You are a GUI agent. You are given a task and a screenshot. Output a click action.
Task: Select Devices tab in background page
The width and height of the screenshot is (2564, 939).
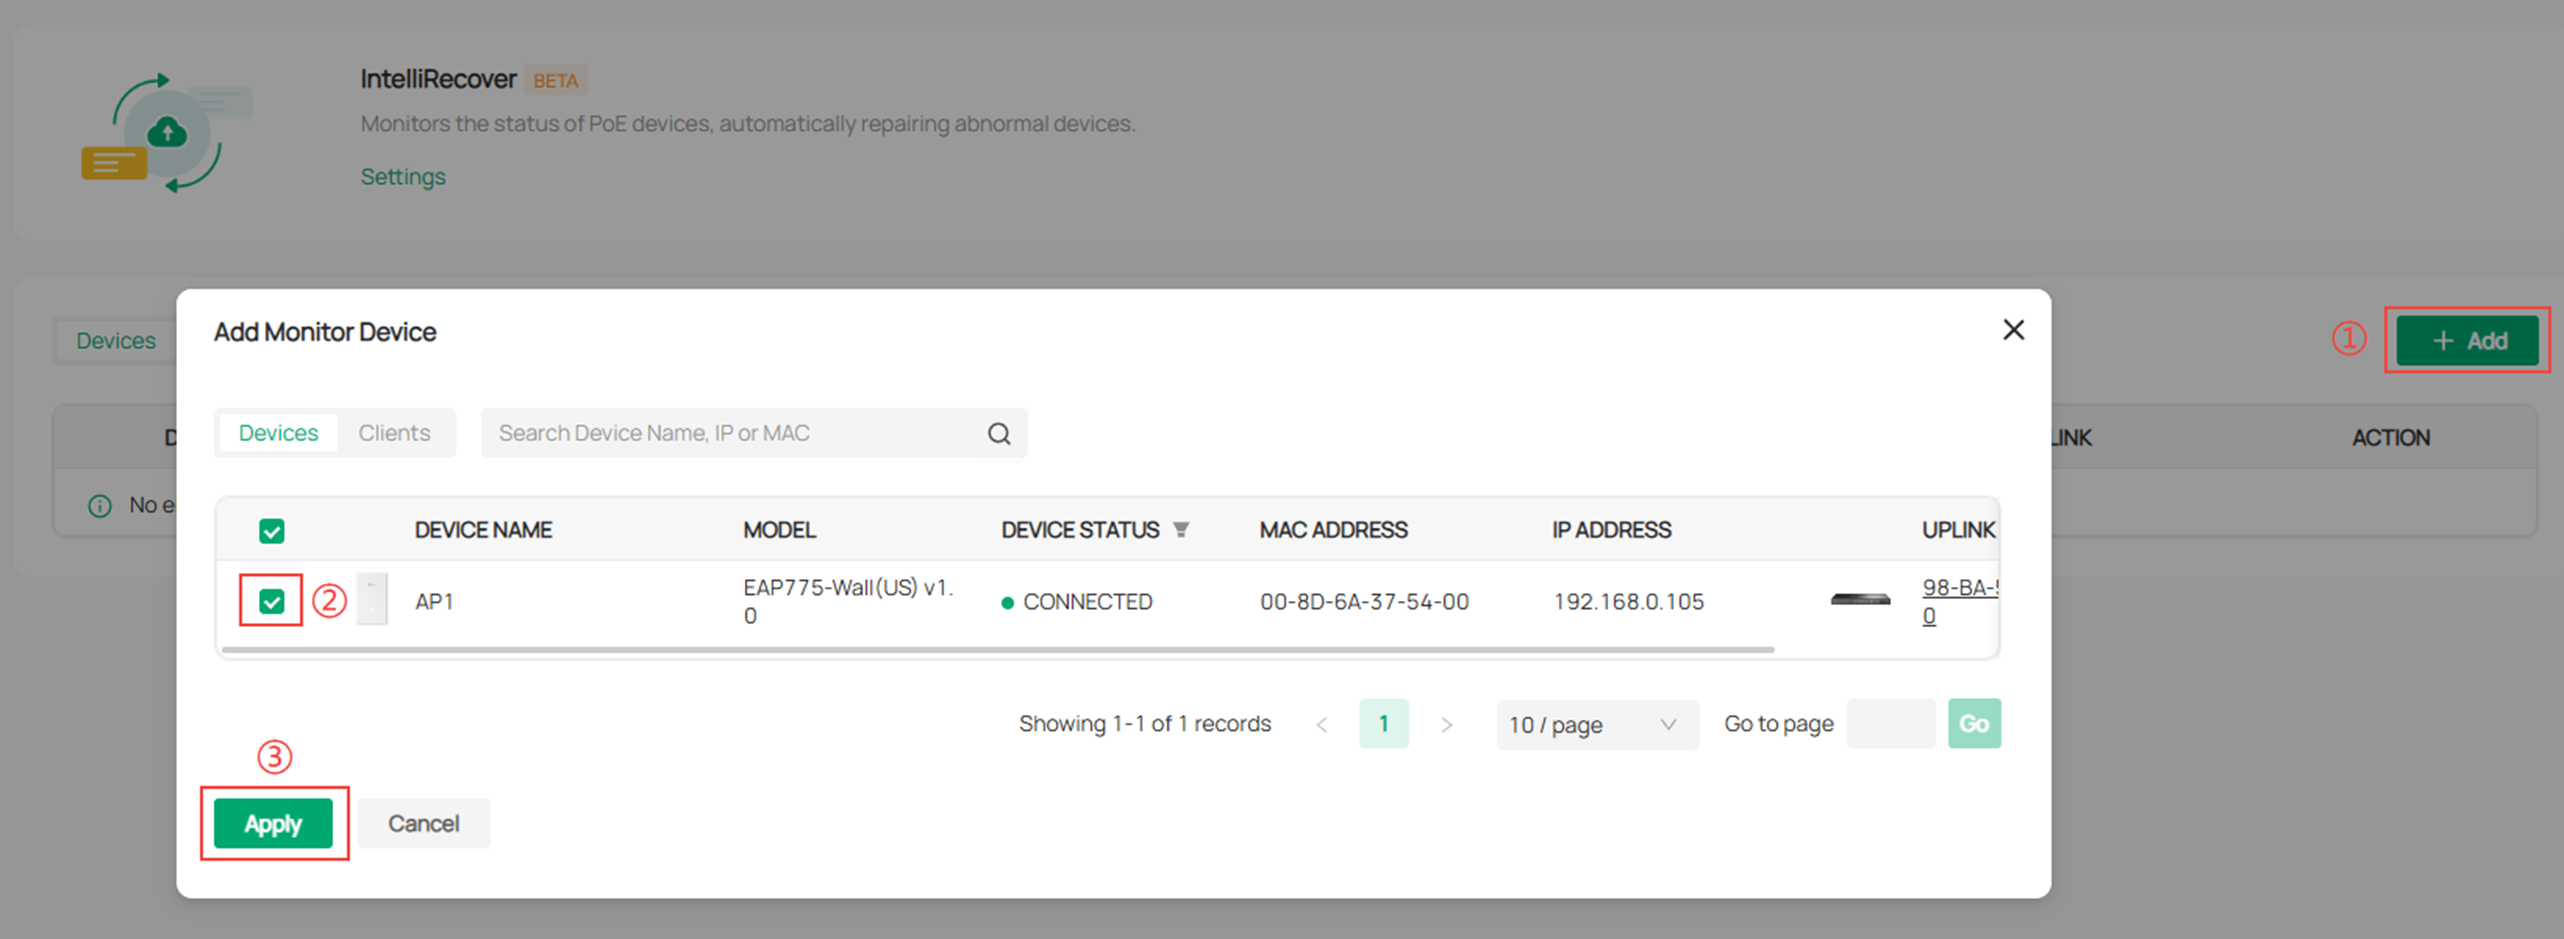[x=116, y=341]
